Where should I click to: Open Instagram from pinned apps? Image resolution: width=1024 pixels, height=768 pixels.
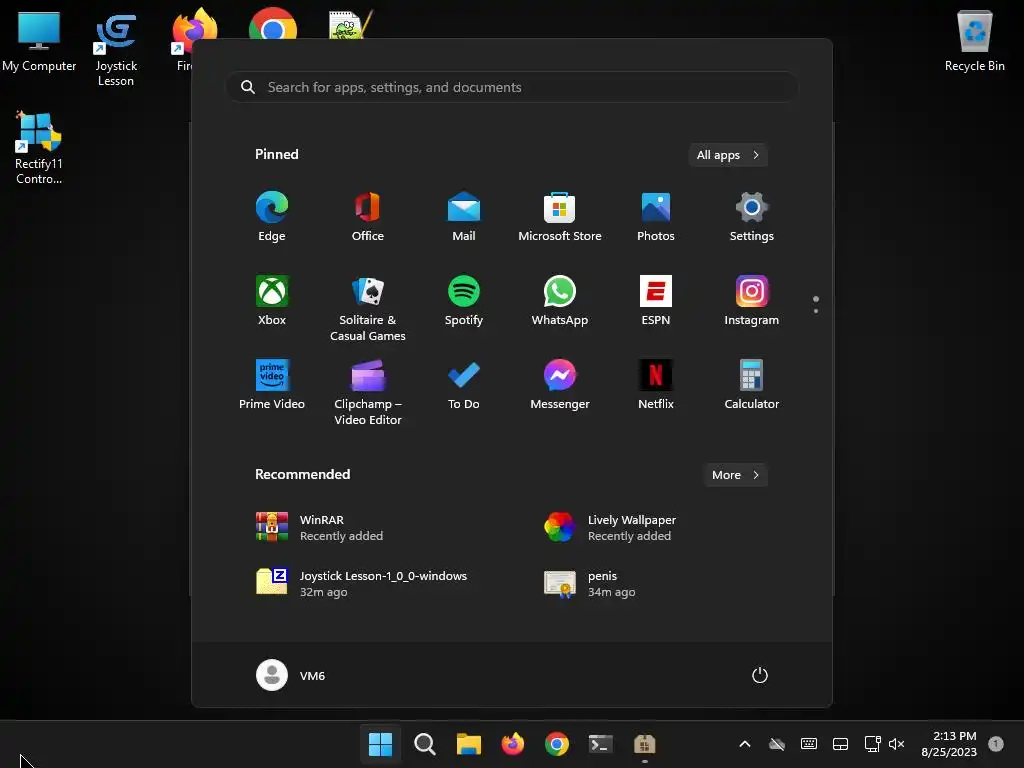[x=752, y=301]
